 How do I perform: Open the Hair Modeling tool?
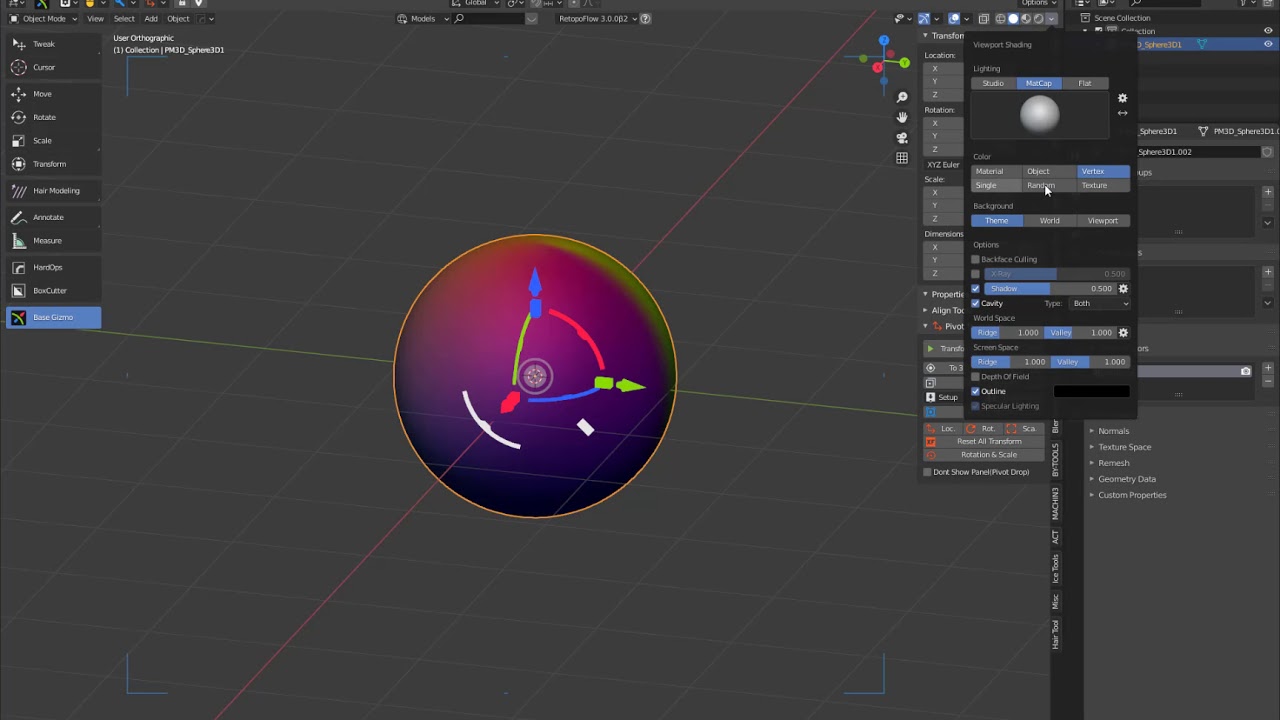[53, 191]
